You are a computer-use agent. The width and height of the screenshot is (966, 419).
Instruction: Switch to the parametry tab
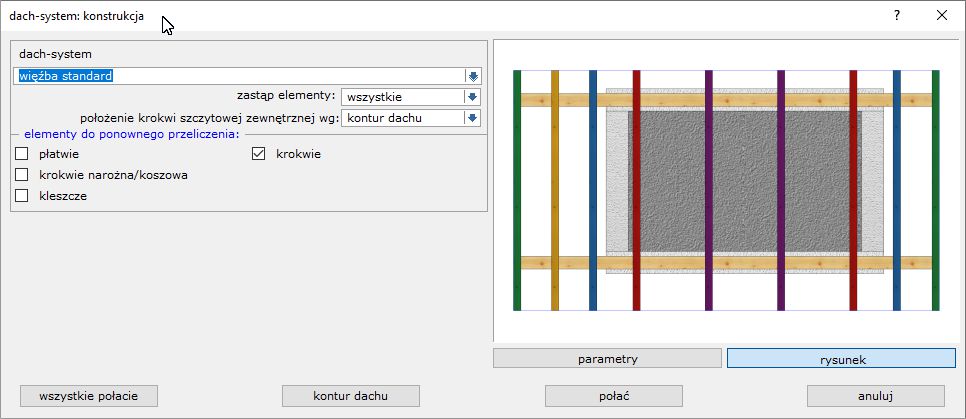click(x=607, y=358)
